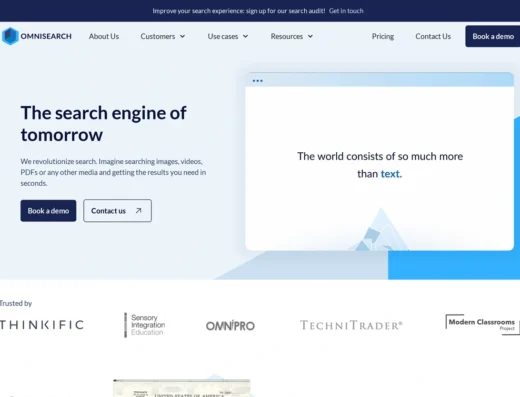Click the highlighted word "text." in demo
The width and height of the screenshot is (520, 397).
[x=391, y=174]
